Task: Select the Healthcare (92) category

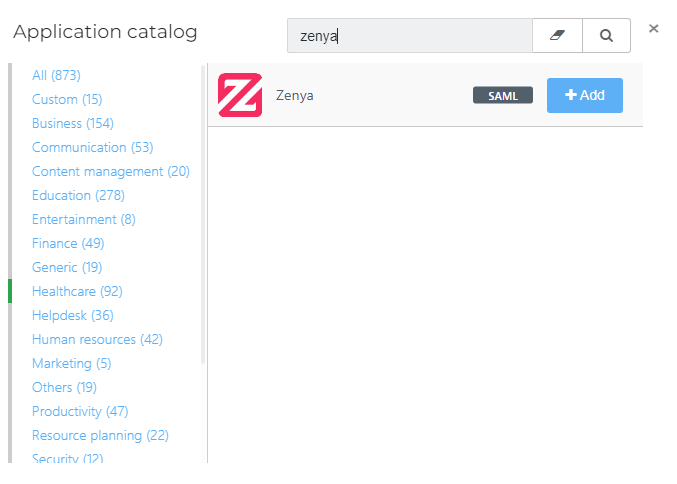Action: pos(77,291)
